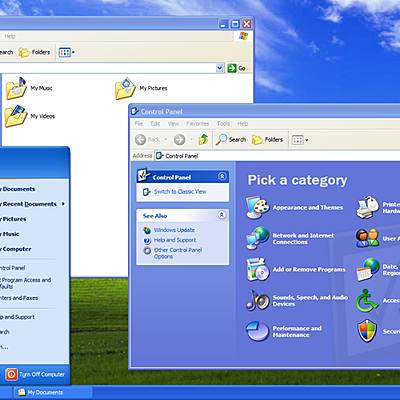Open Security Center shield icon
Image resolution: width=400 pixels, height=400 pixels.
point(368,331)
